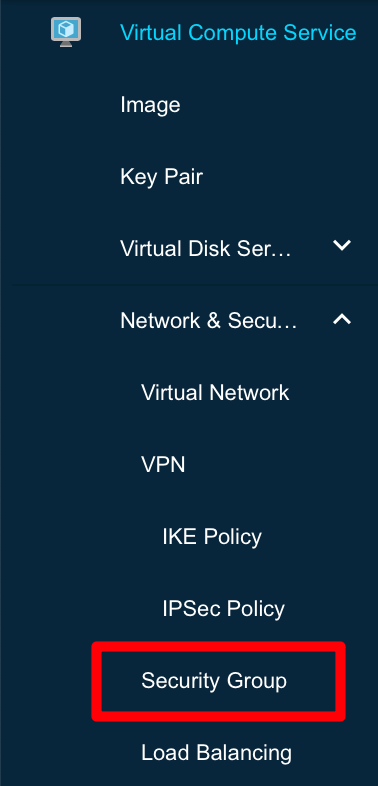
Task: Click the red-outlined Security Group box
Action: pyautogui.click(x=219, y=681)
